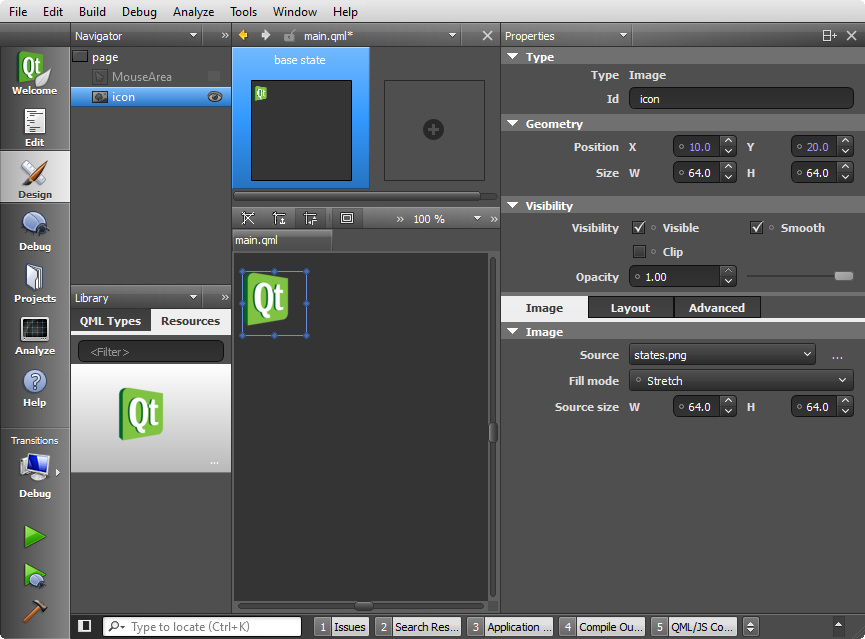Expand more Library pane options
865x639 pixels.
[225, 298]
